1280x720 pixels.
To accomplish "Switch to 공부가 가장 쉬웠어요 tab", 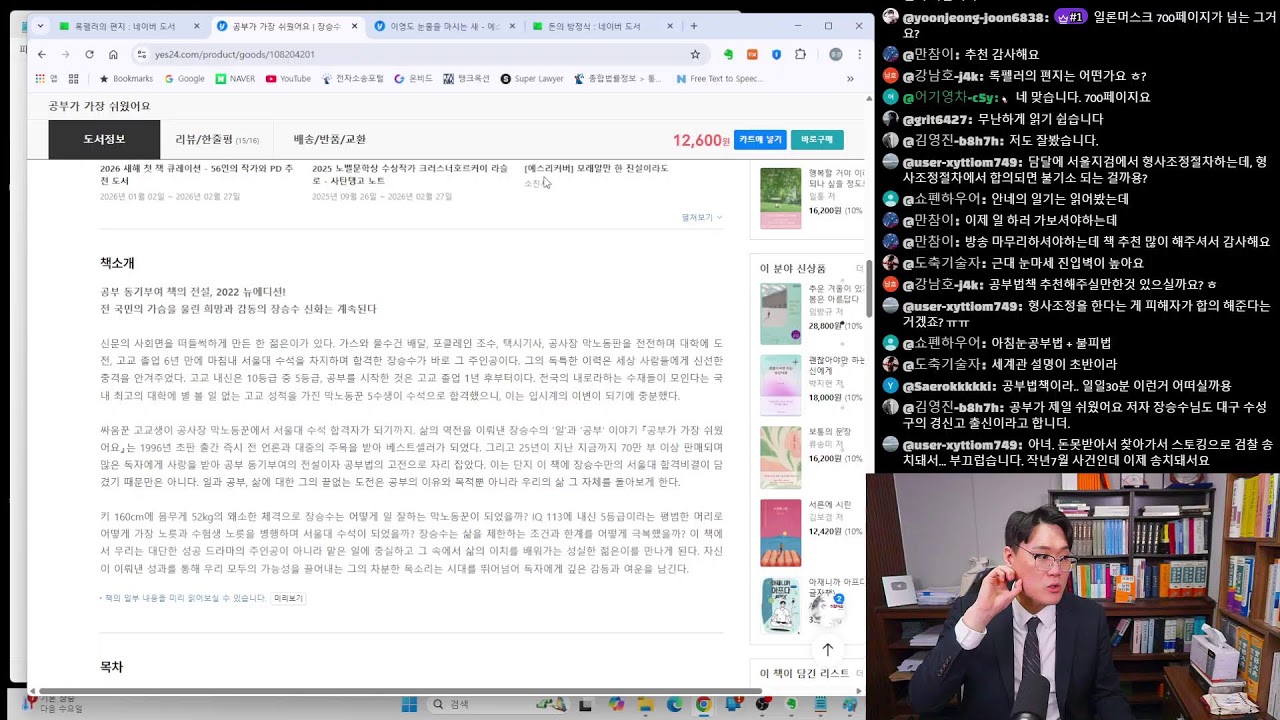I will [x=286, y=26].
